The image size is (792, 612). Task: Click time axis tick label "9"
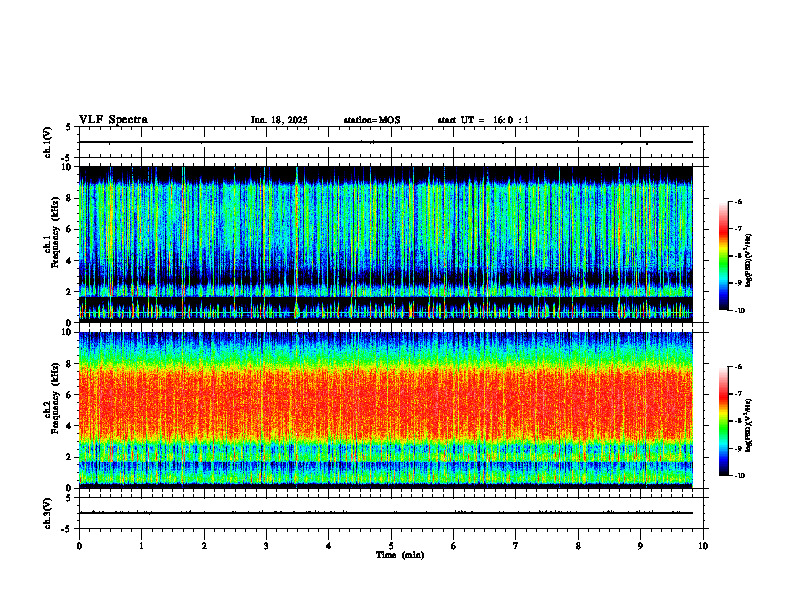(x=640, y=546)
